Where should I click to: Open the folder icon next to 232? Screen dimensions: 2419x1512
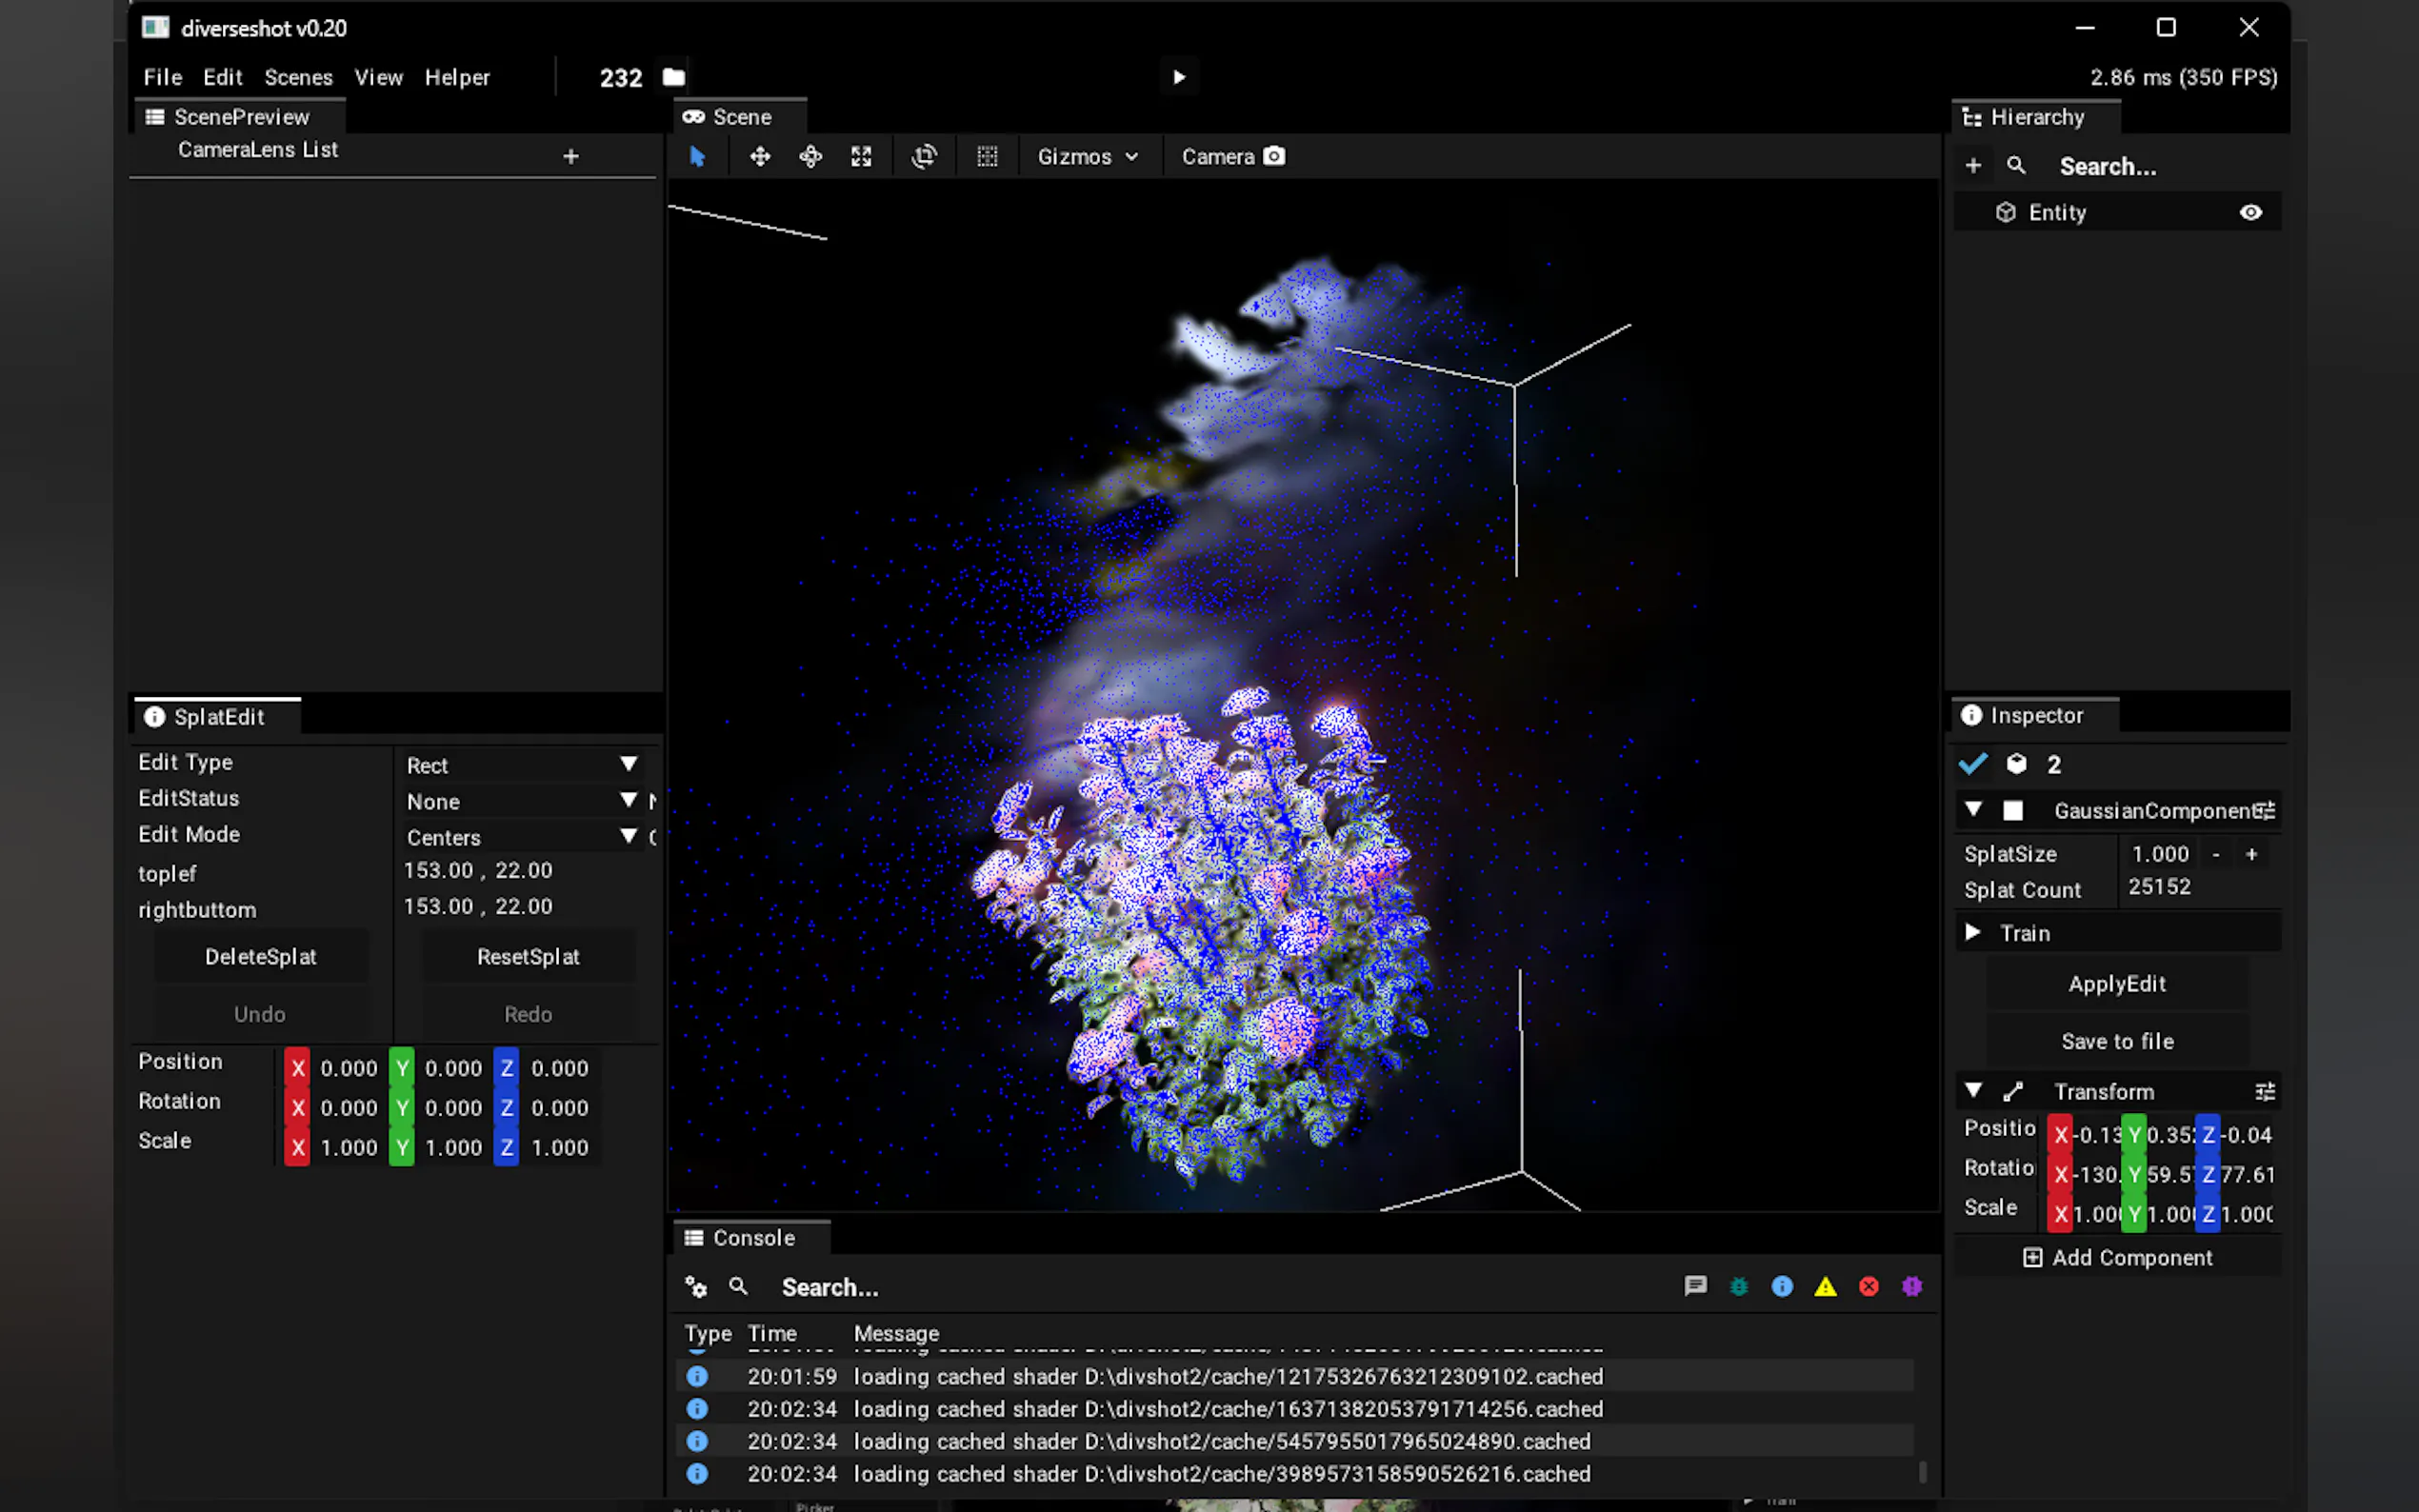pos(673,77)
